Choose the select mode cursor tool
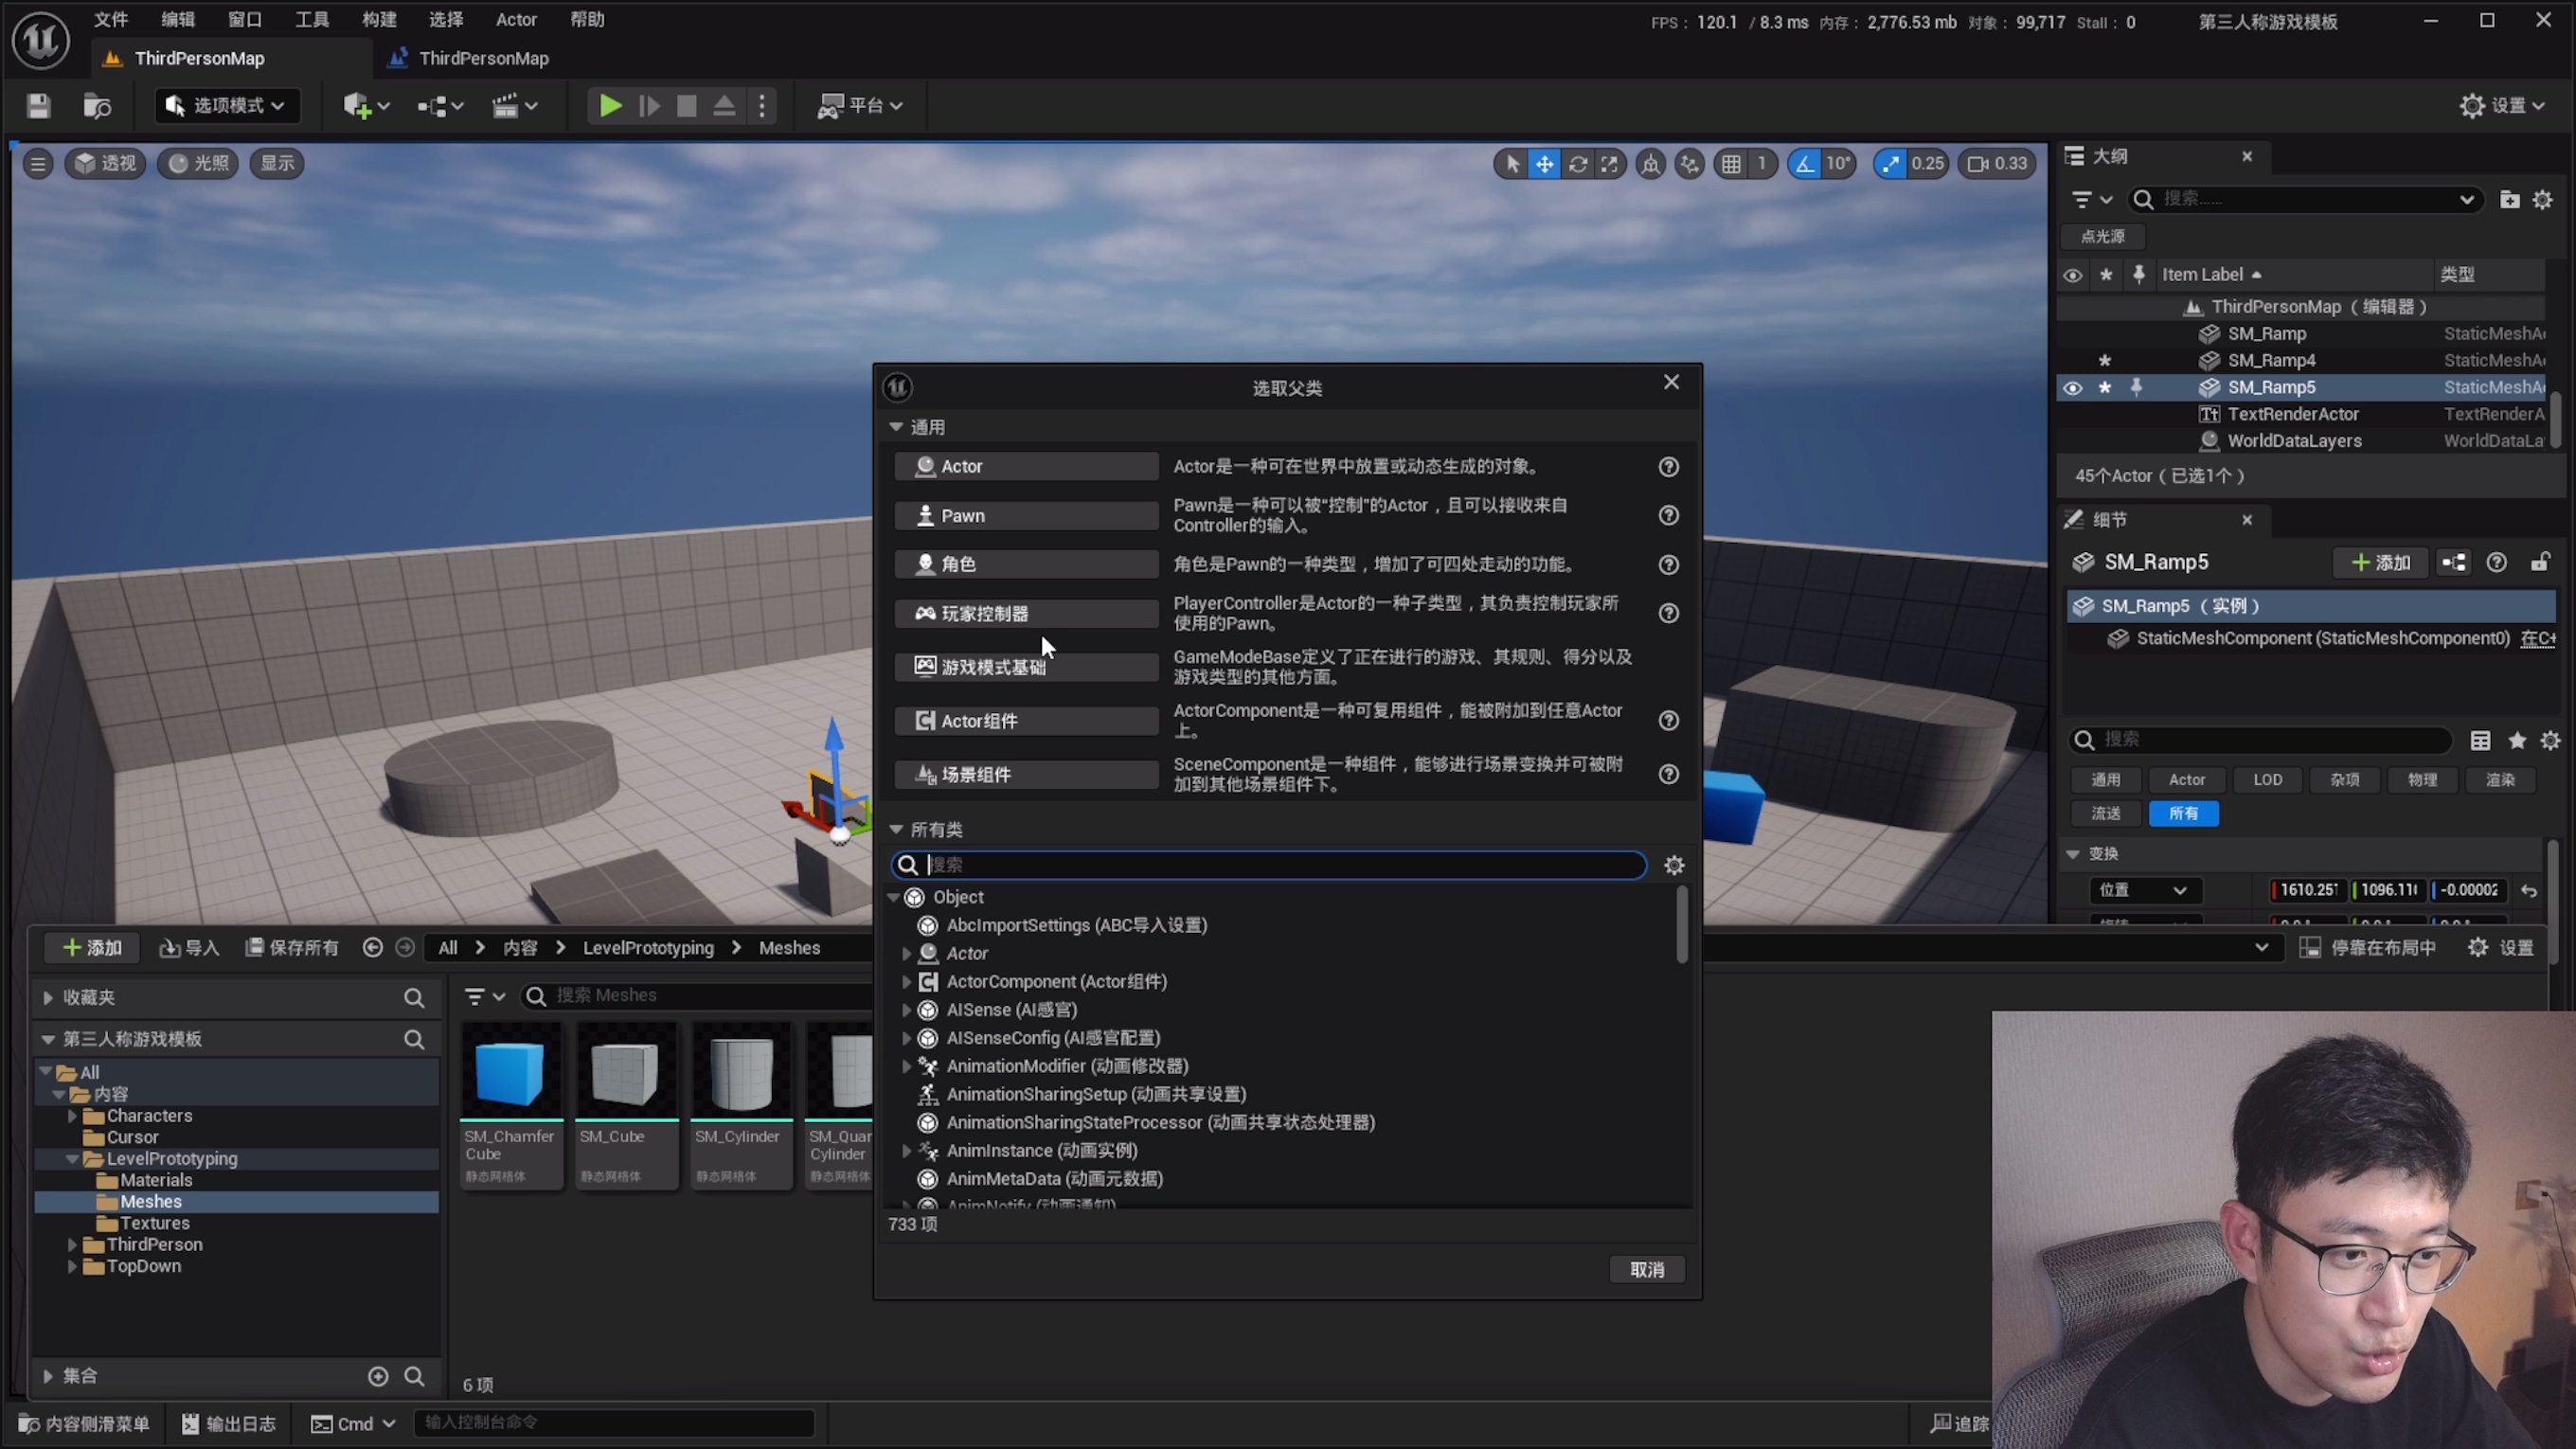The image size is (2576, 1449). click(1512, 164)
